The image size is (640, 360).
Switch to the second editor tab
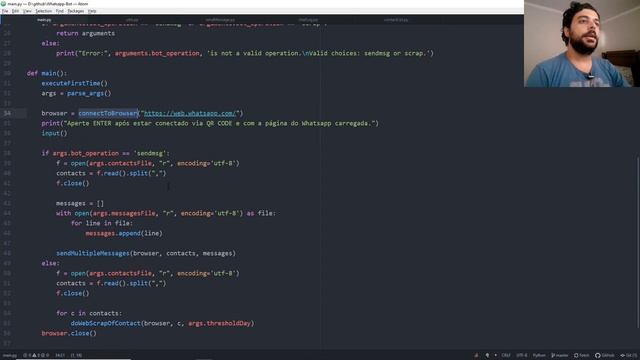[131, 20]
